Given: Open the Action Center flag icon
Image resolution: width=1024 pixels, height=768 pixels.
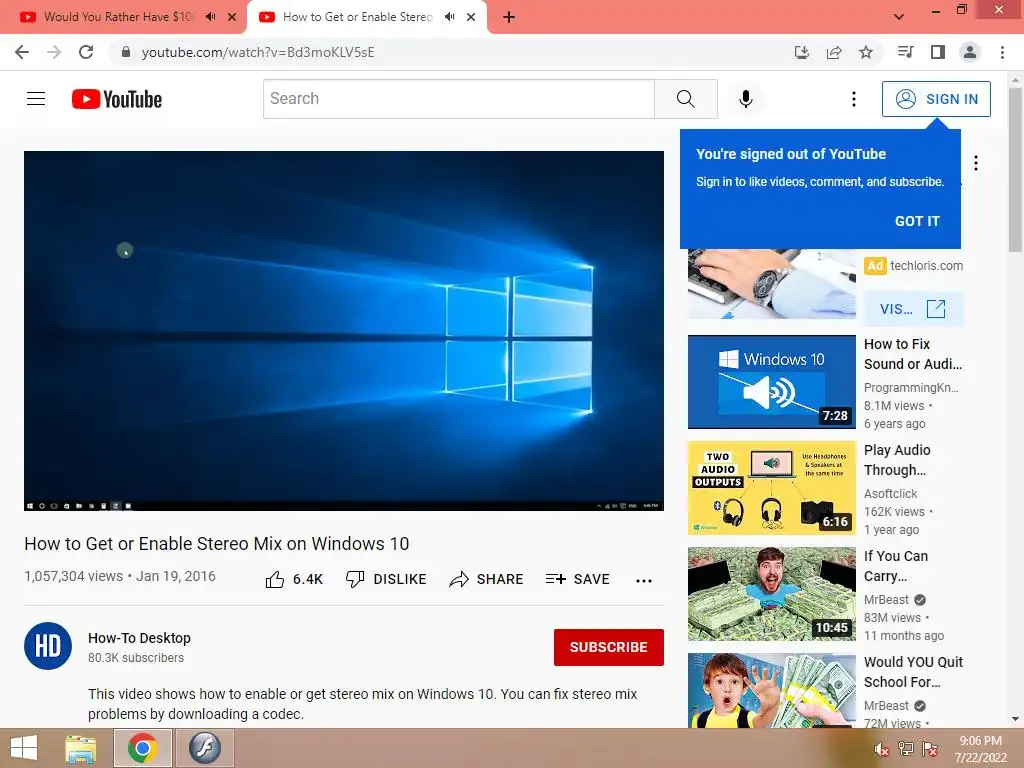Looking at the screenshot, I should [930, 749].
